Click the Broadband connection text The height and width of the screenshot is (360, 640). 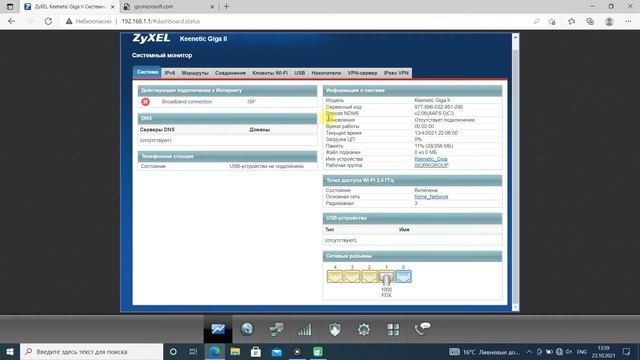(x=187, y=102)
